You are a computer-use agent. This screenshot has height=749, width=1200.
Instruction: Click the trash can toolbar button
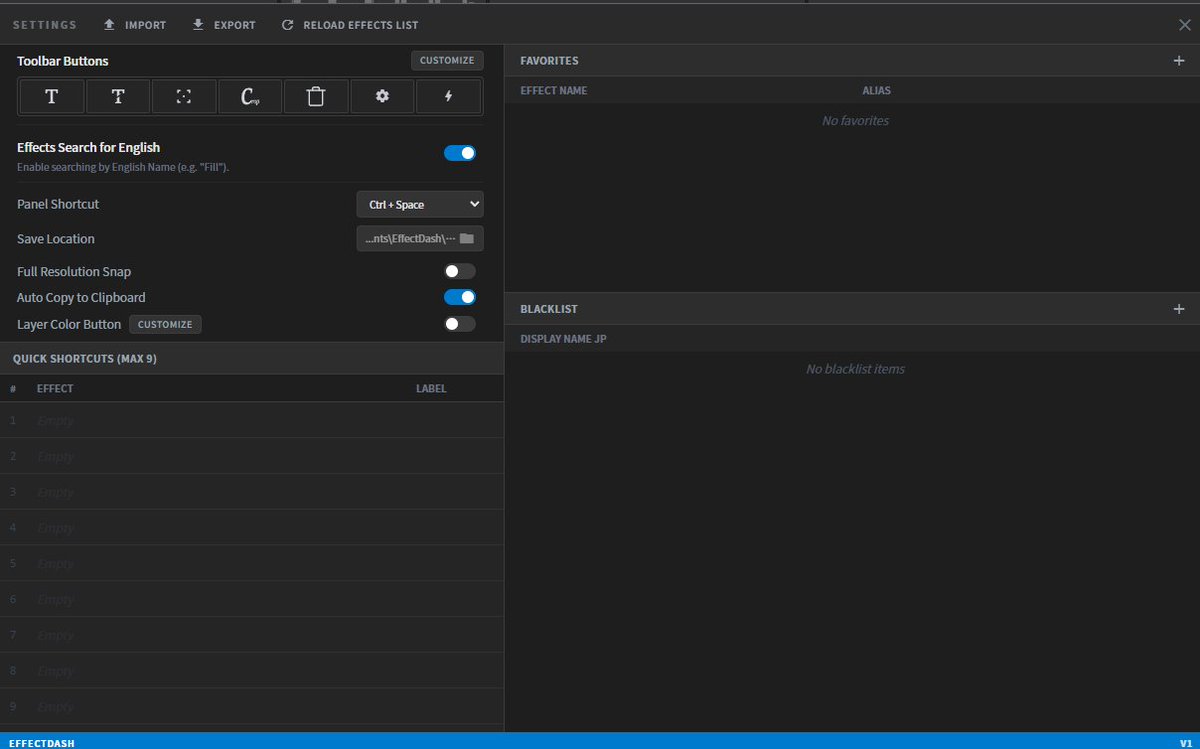316,97
